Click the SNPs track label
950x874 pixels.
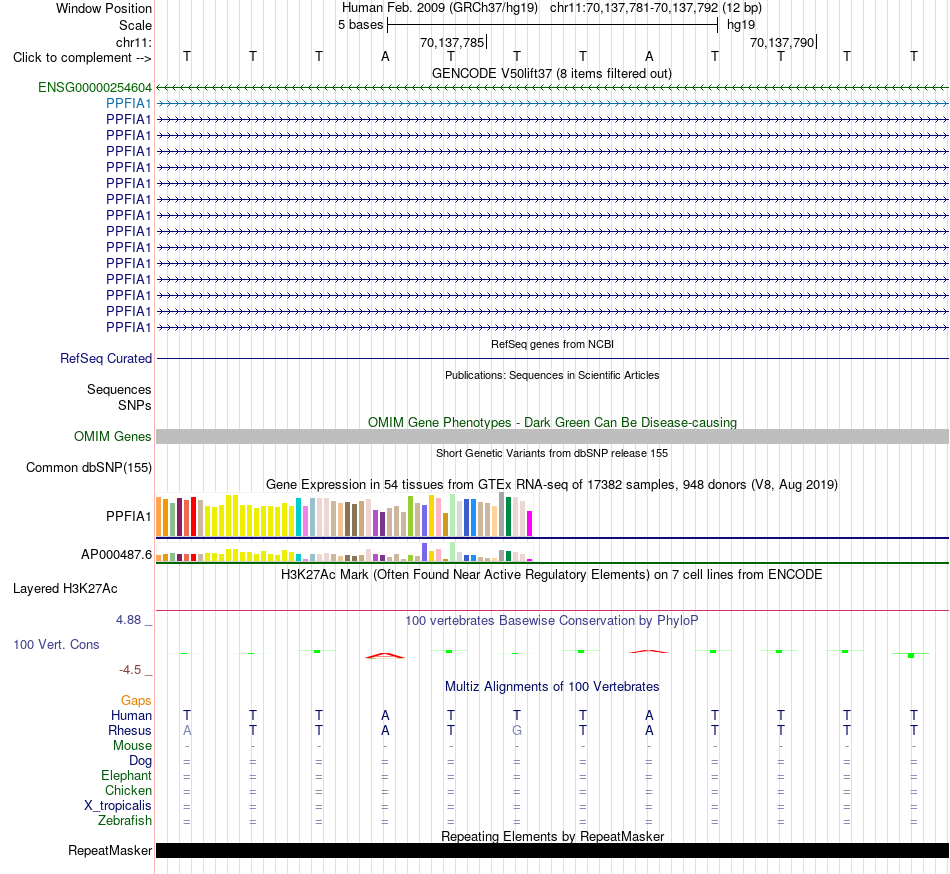[x=135, y=405]
